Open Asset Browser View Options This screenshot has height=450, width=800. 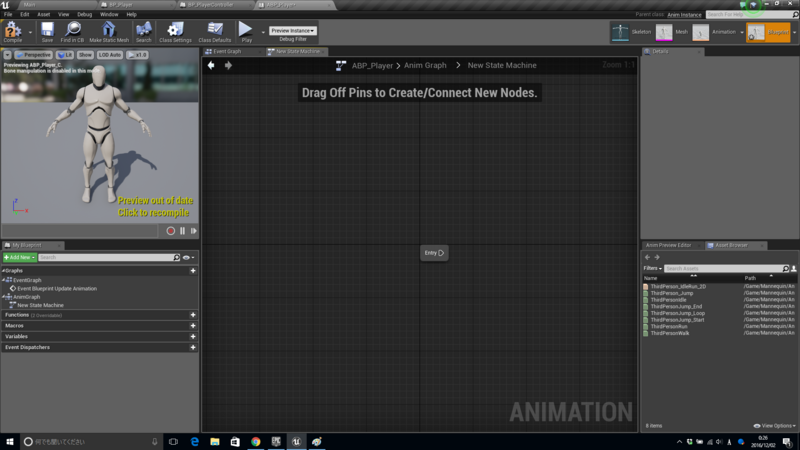pyautogui.click(x=774, y=426)
